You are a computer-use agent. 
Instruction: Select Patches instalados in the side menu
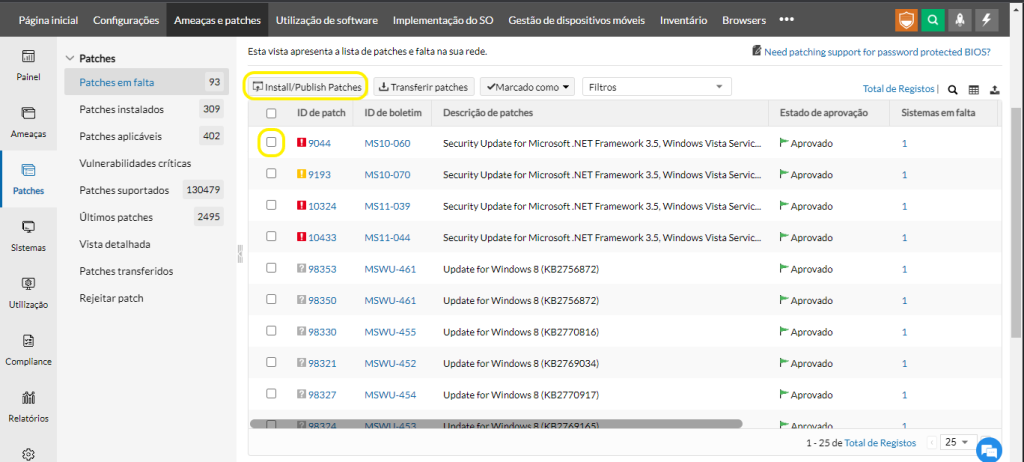point(121,109)
